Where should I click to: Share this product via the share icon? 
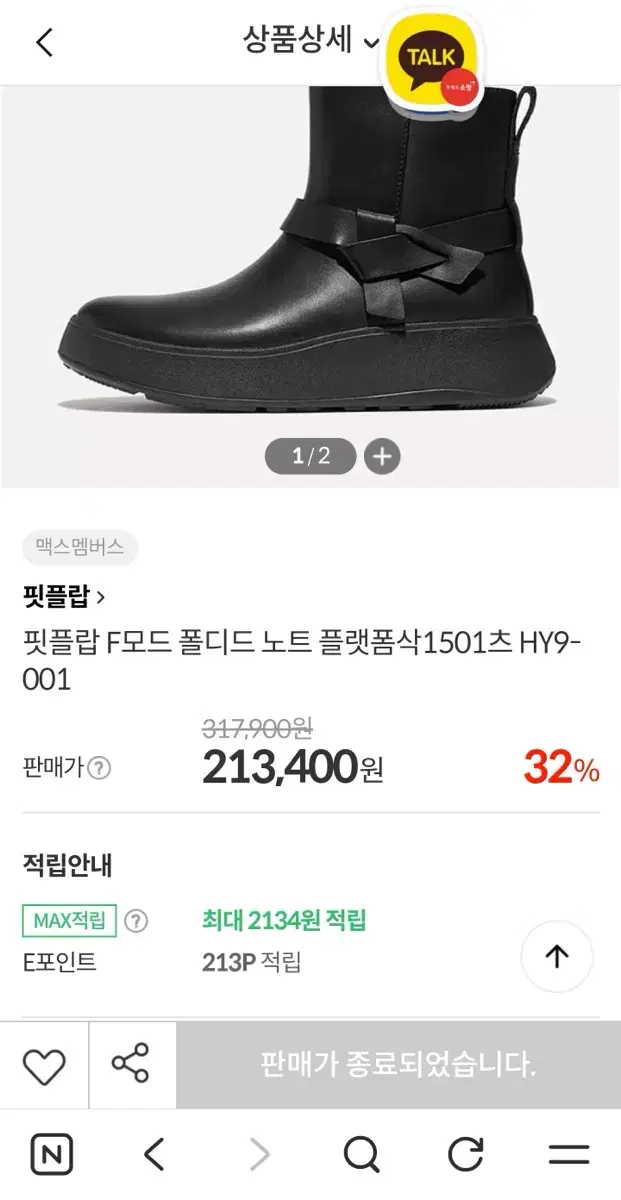coord(131,1065)
